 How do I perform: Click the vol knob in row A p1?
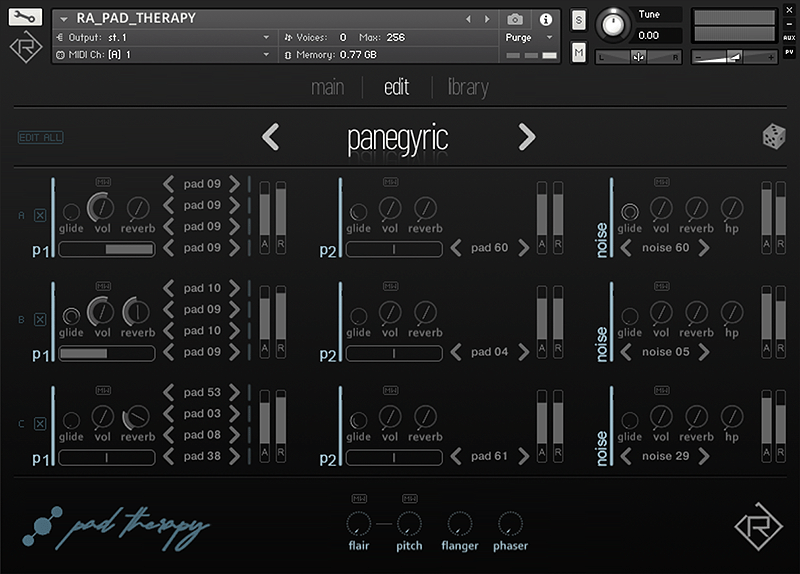[101, 207]
